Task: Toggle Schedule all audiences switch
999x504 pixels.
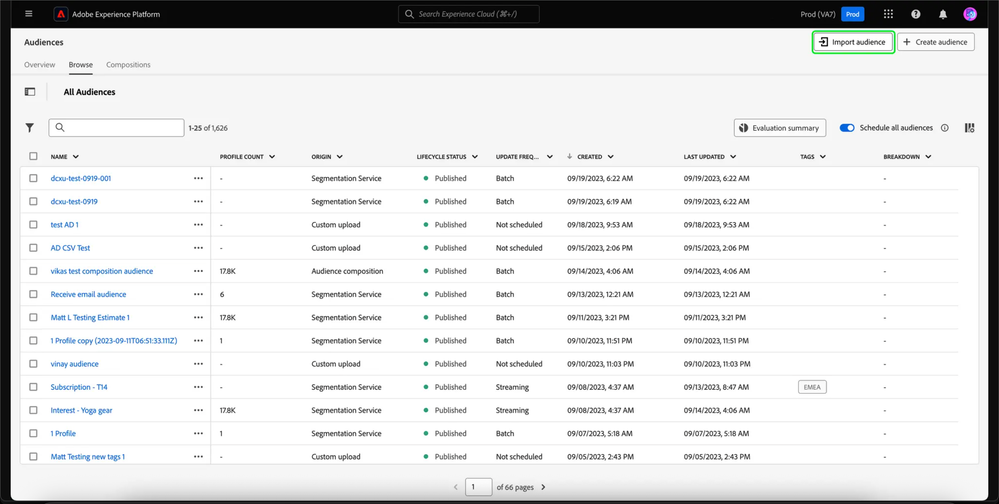Action: (847, 128)
